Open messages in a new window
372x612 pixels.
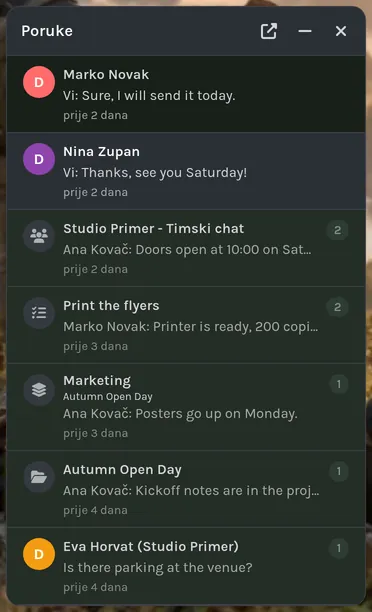click(x=269, y=31)
